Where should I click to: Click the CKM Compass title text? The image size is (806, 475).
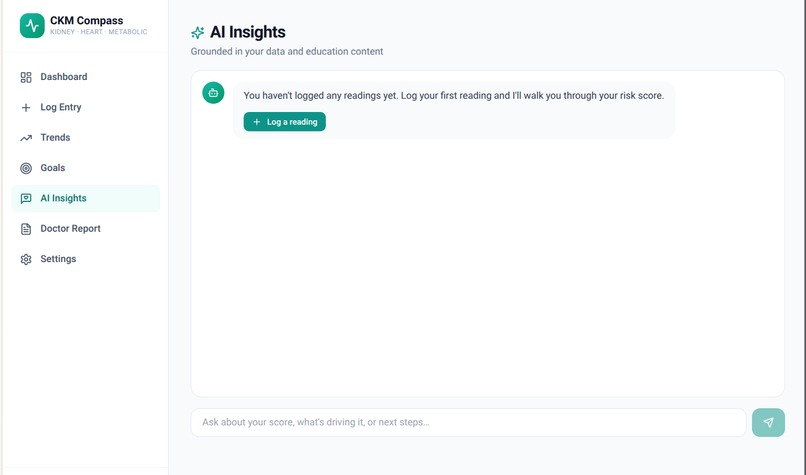coord(86,21)
